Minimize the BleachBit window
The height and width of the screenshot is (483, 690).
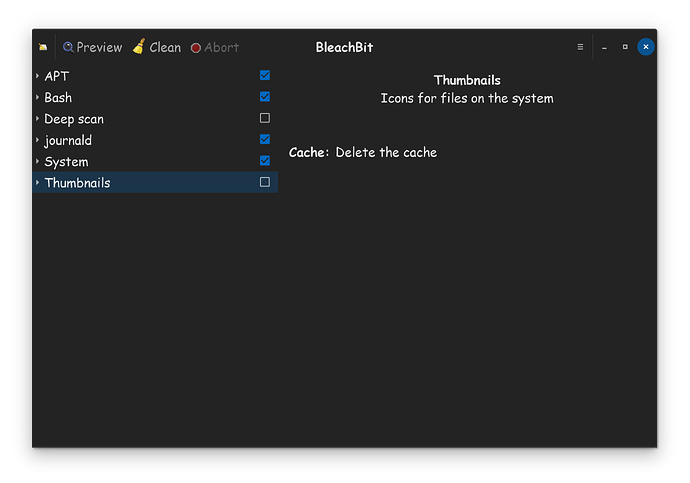coord(604,48)
